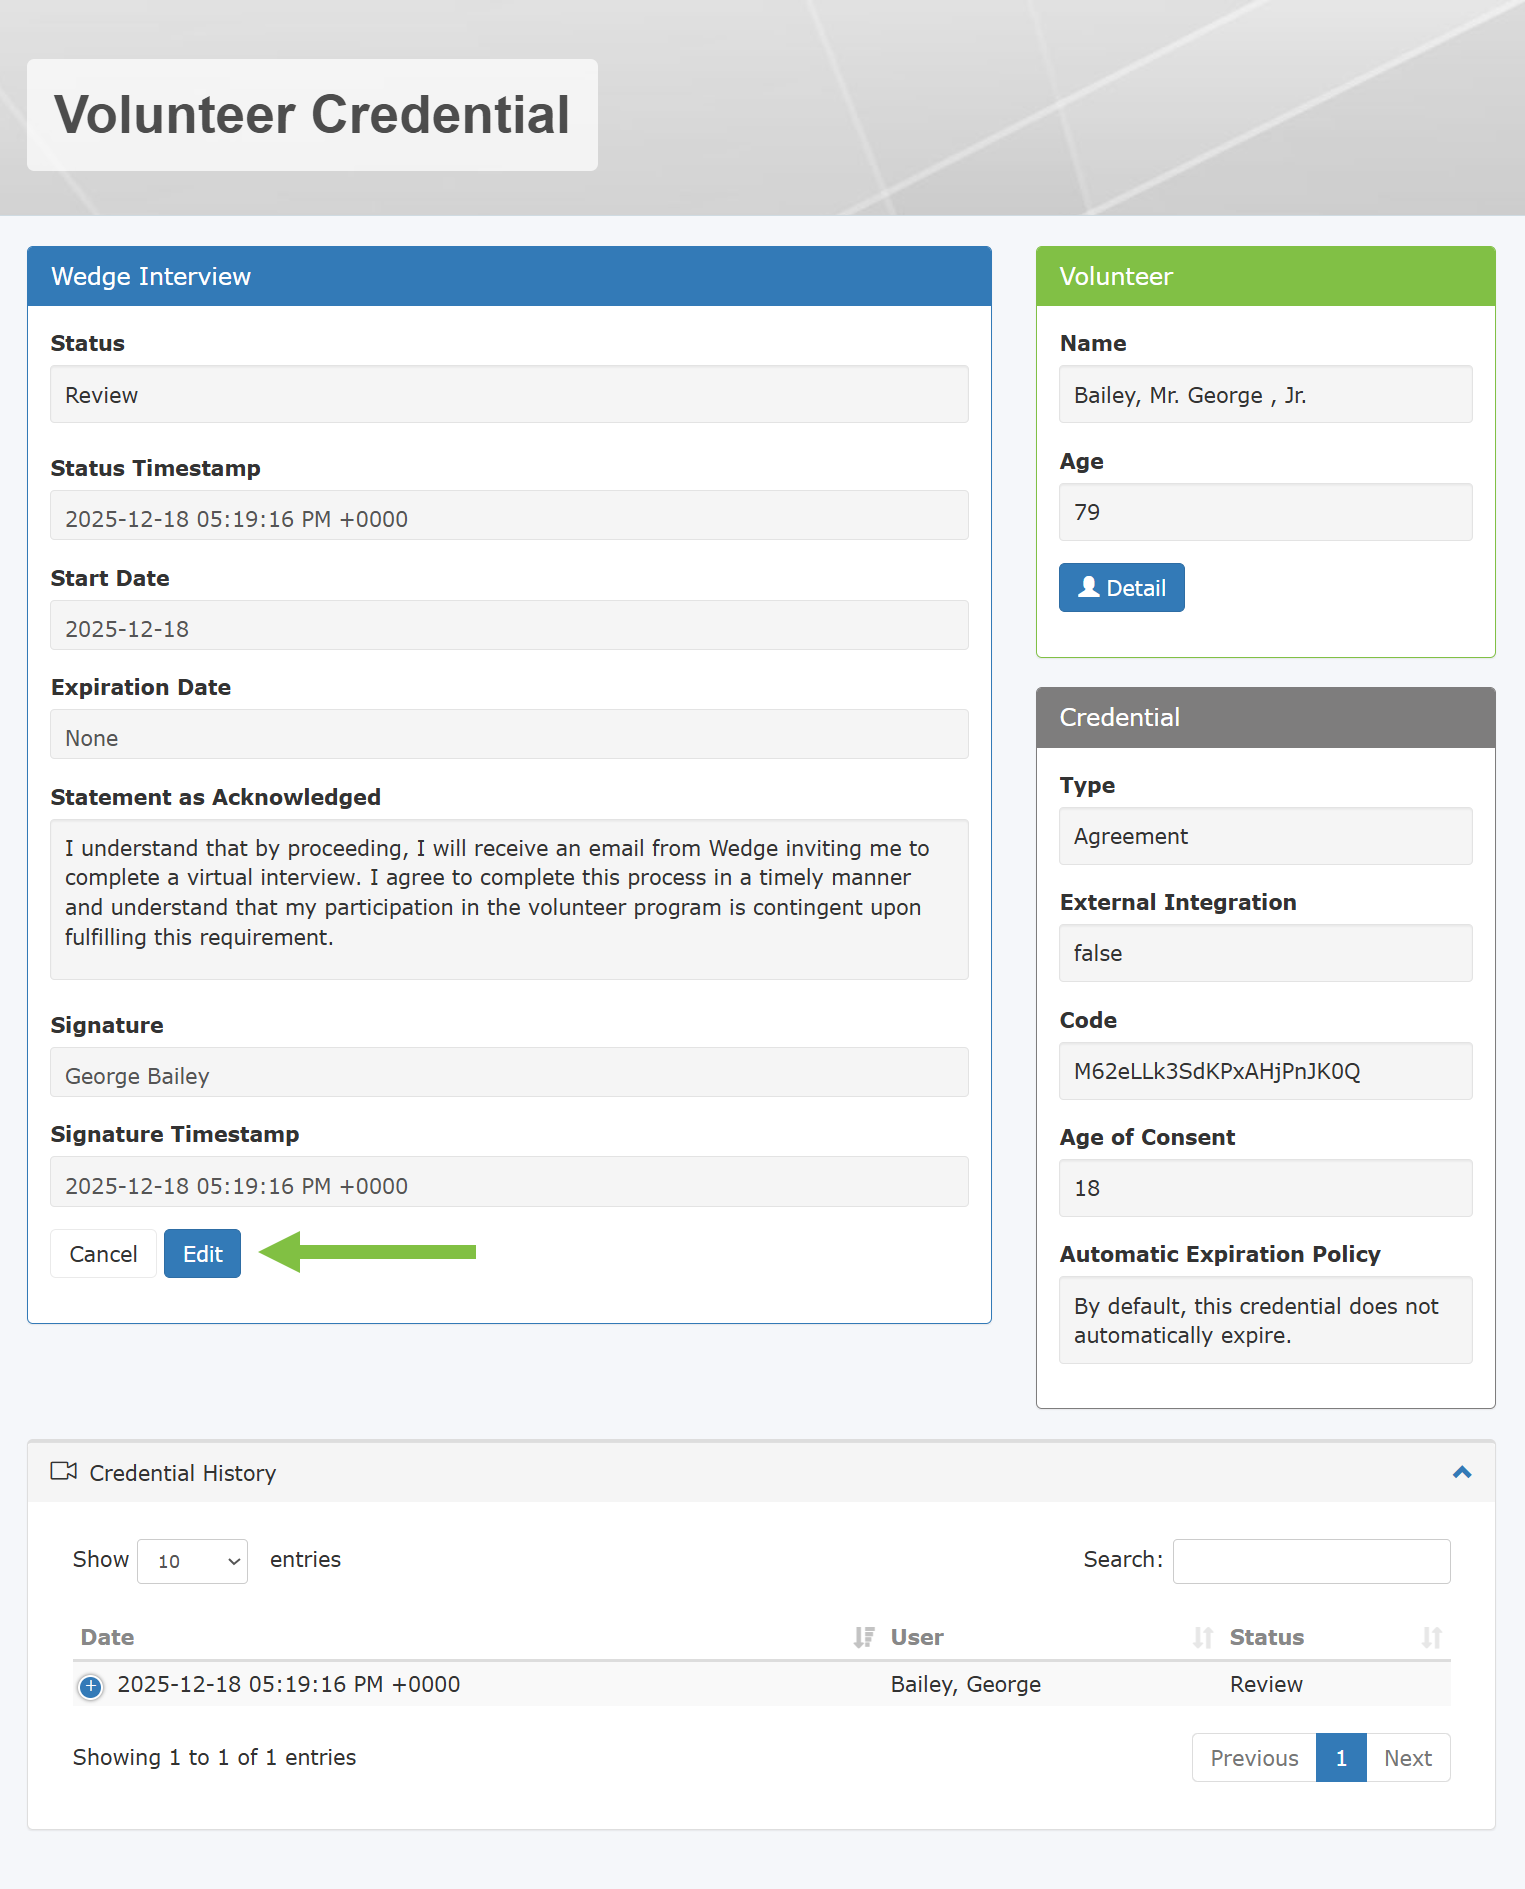
Task: Click the Code value M62eLLk3SdKPxAHjPnJK0Q
Action: pyautogui.click(x=1265, y=1071)
